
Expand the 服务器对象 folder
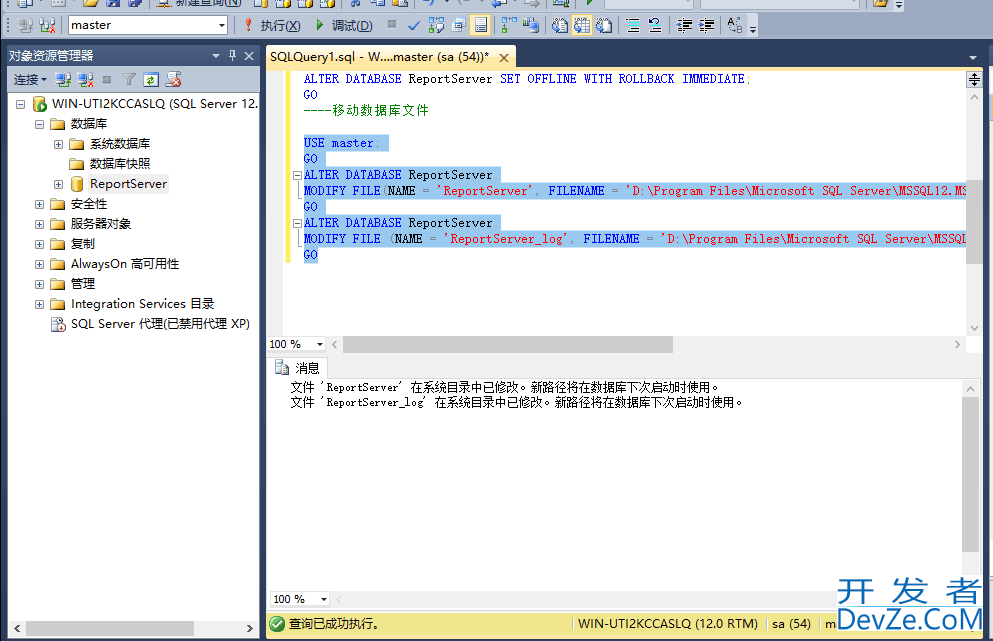coord(39,224)
